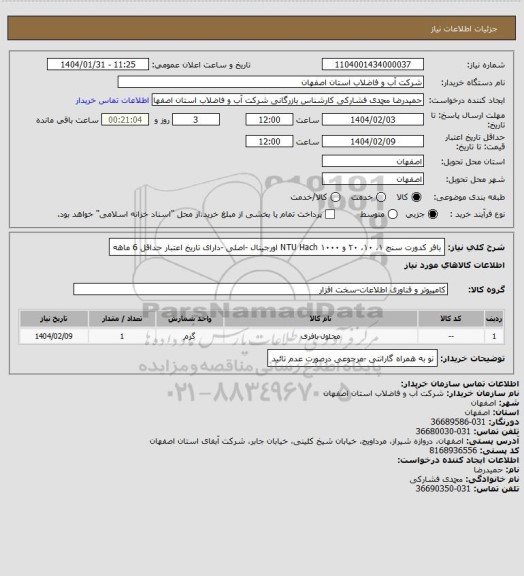Click the گرم unit cell
This screenshot has width=524, height=576.
tap(190, 336)
